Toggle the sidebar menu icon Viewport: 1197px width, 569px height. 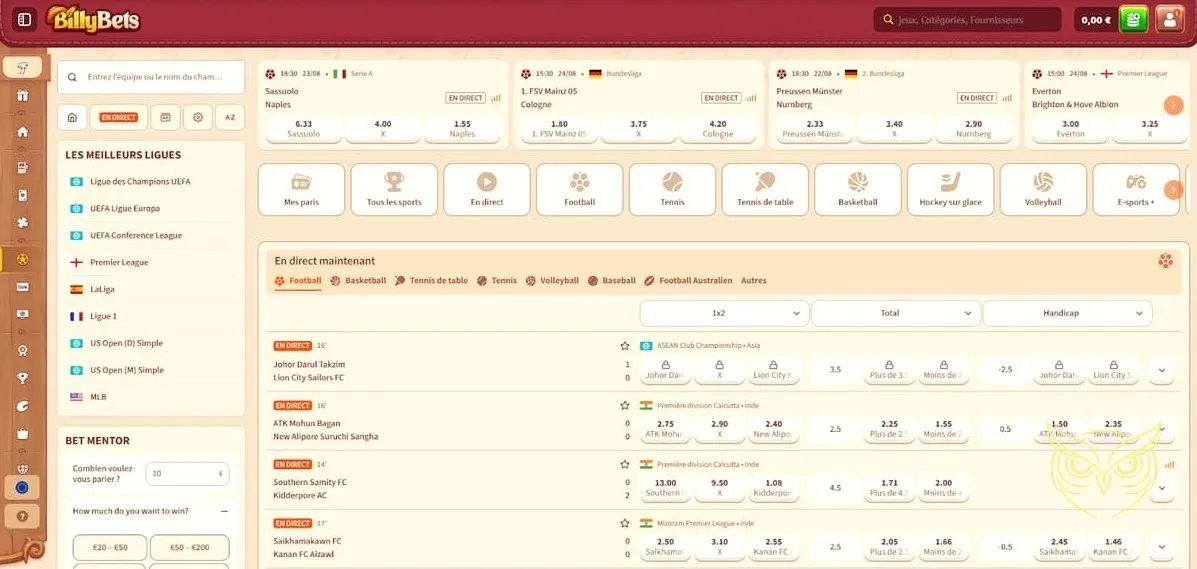tap(25, 19)
